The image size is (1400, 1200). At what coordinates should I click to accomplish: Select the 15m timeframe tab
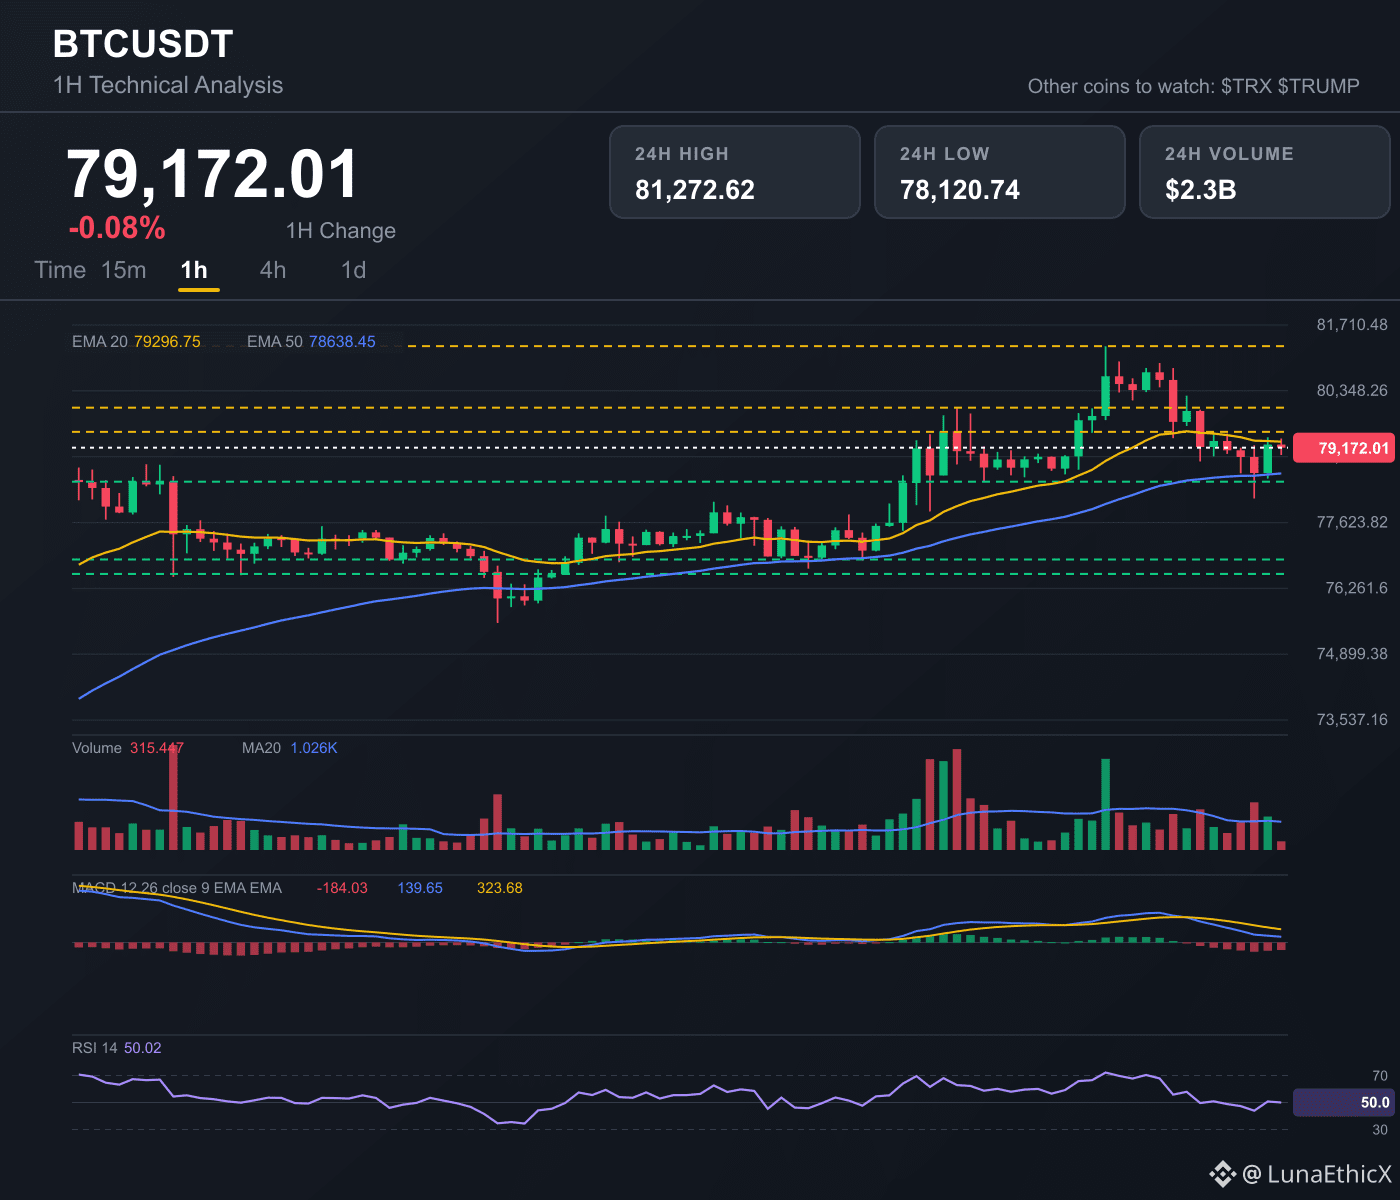point(124,270)
